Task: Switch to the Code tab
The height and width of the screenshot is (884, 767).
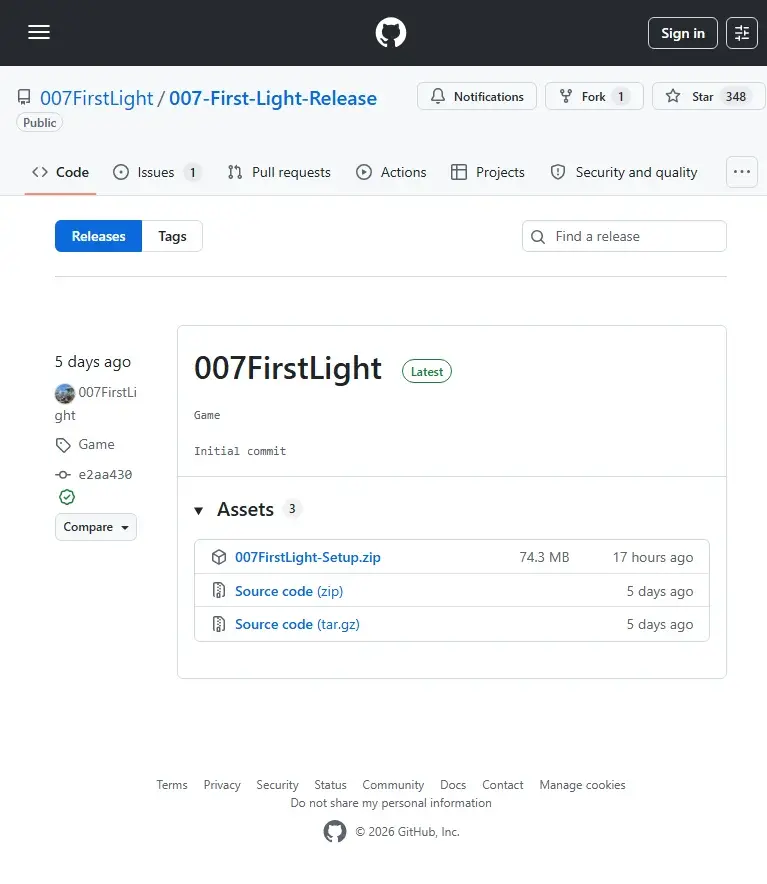Action: pyautogui.click(x=60, y=172)
